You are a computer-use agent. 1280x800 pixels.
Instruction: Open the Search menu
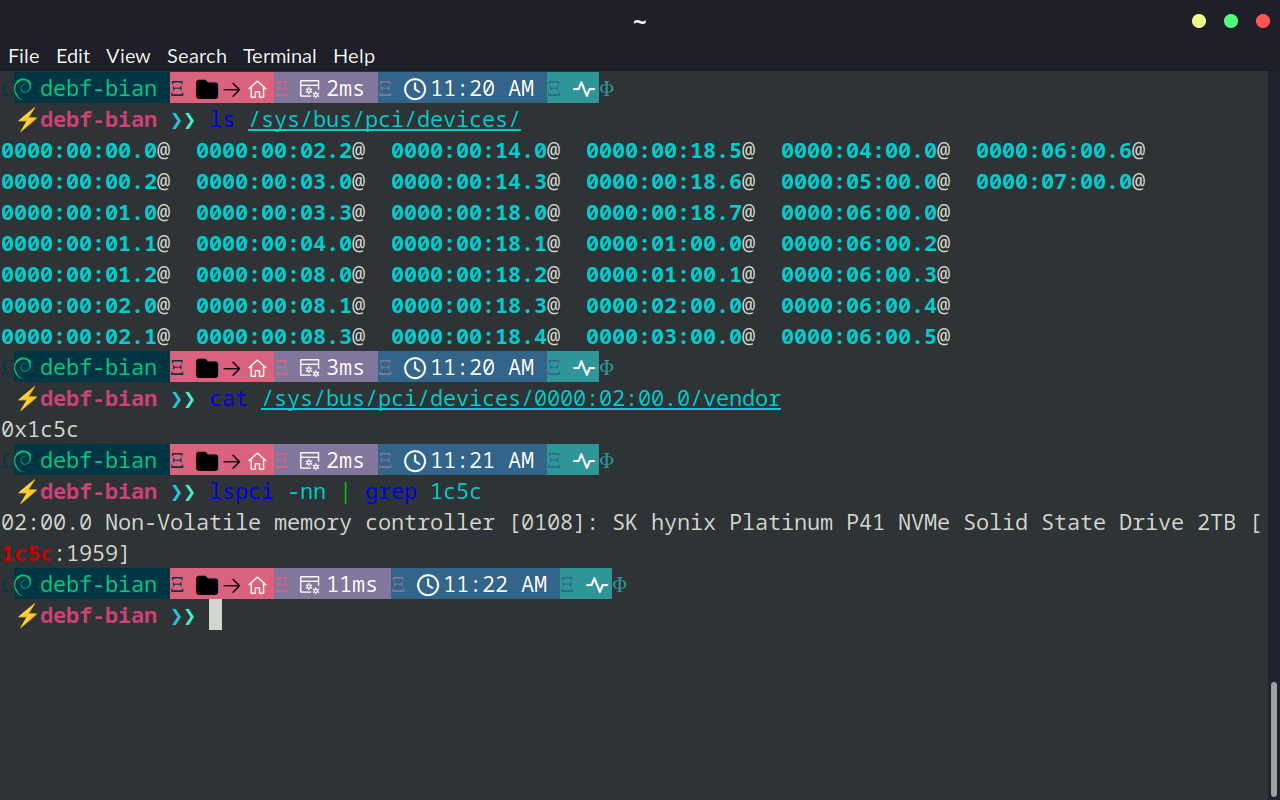click(x=196, y=56)
